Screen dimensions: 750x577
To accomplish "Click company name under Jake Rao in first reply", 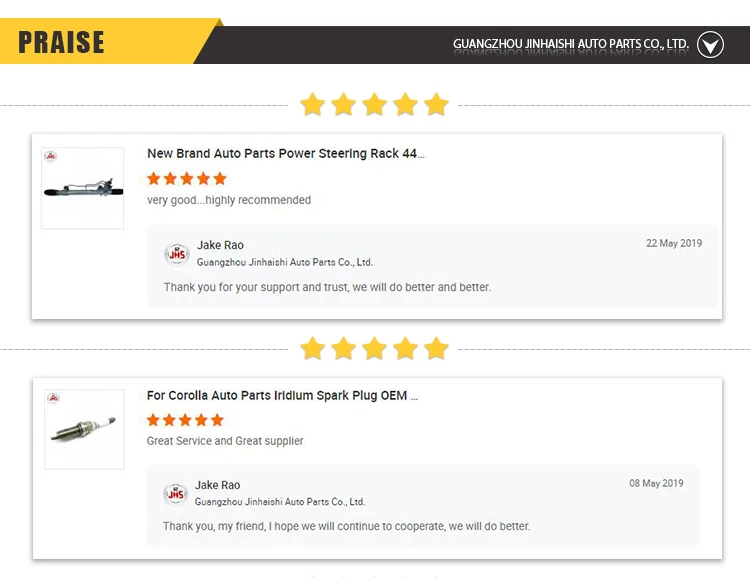I will click(x=285, y=262).
